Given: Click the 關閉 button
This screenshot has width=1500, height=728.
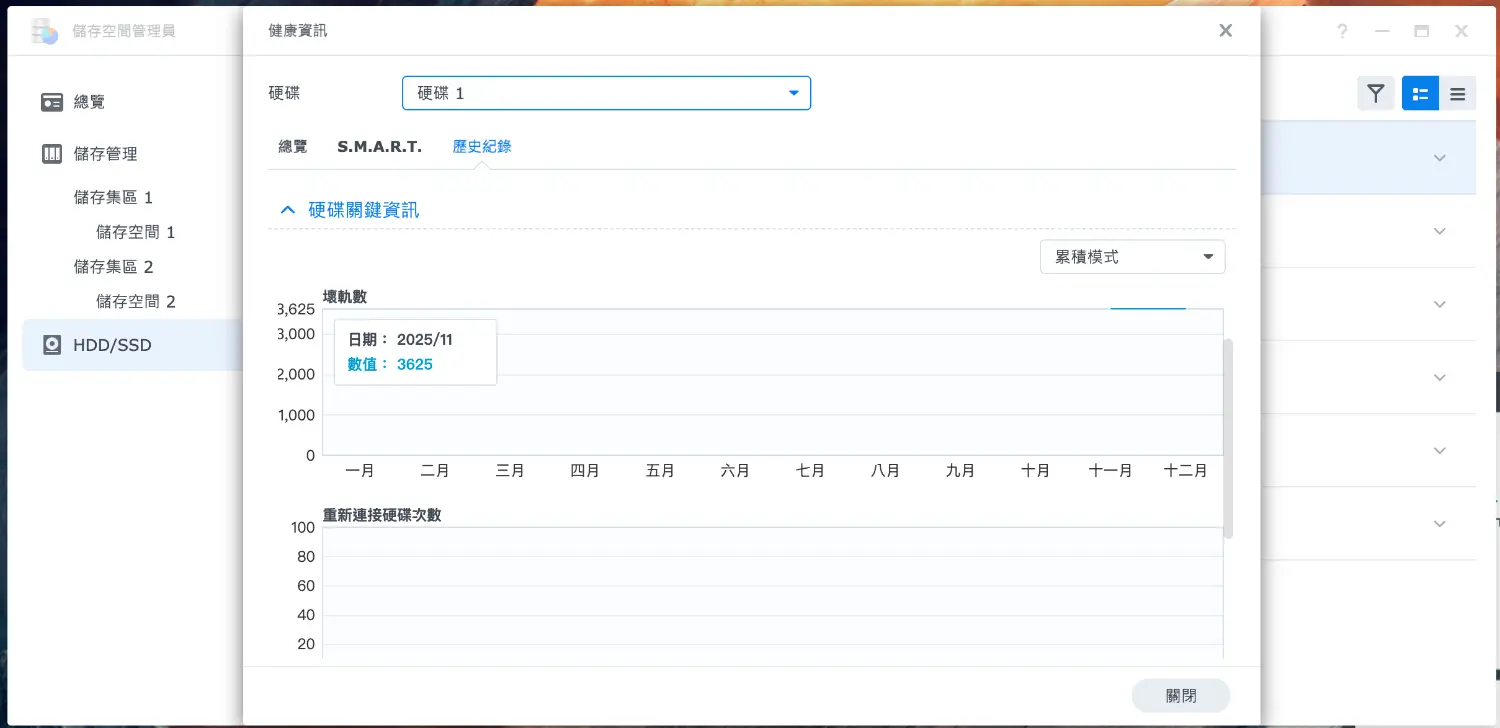Looking at the screenshot, I should (1180, 696).
